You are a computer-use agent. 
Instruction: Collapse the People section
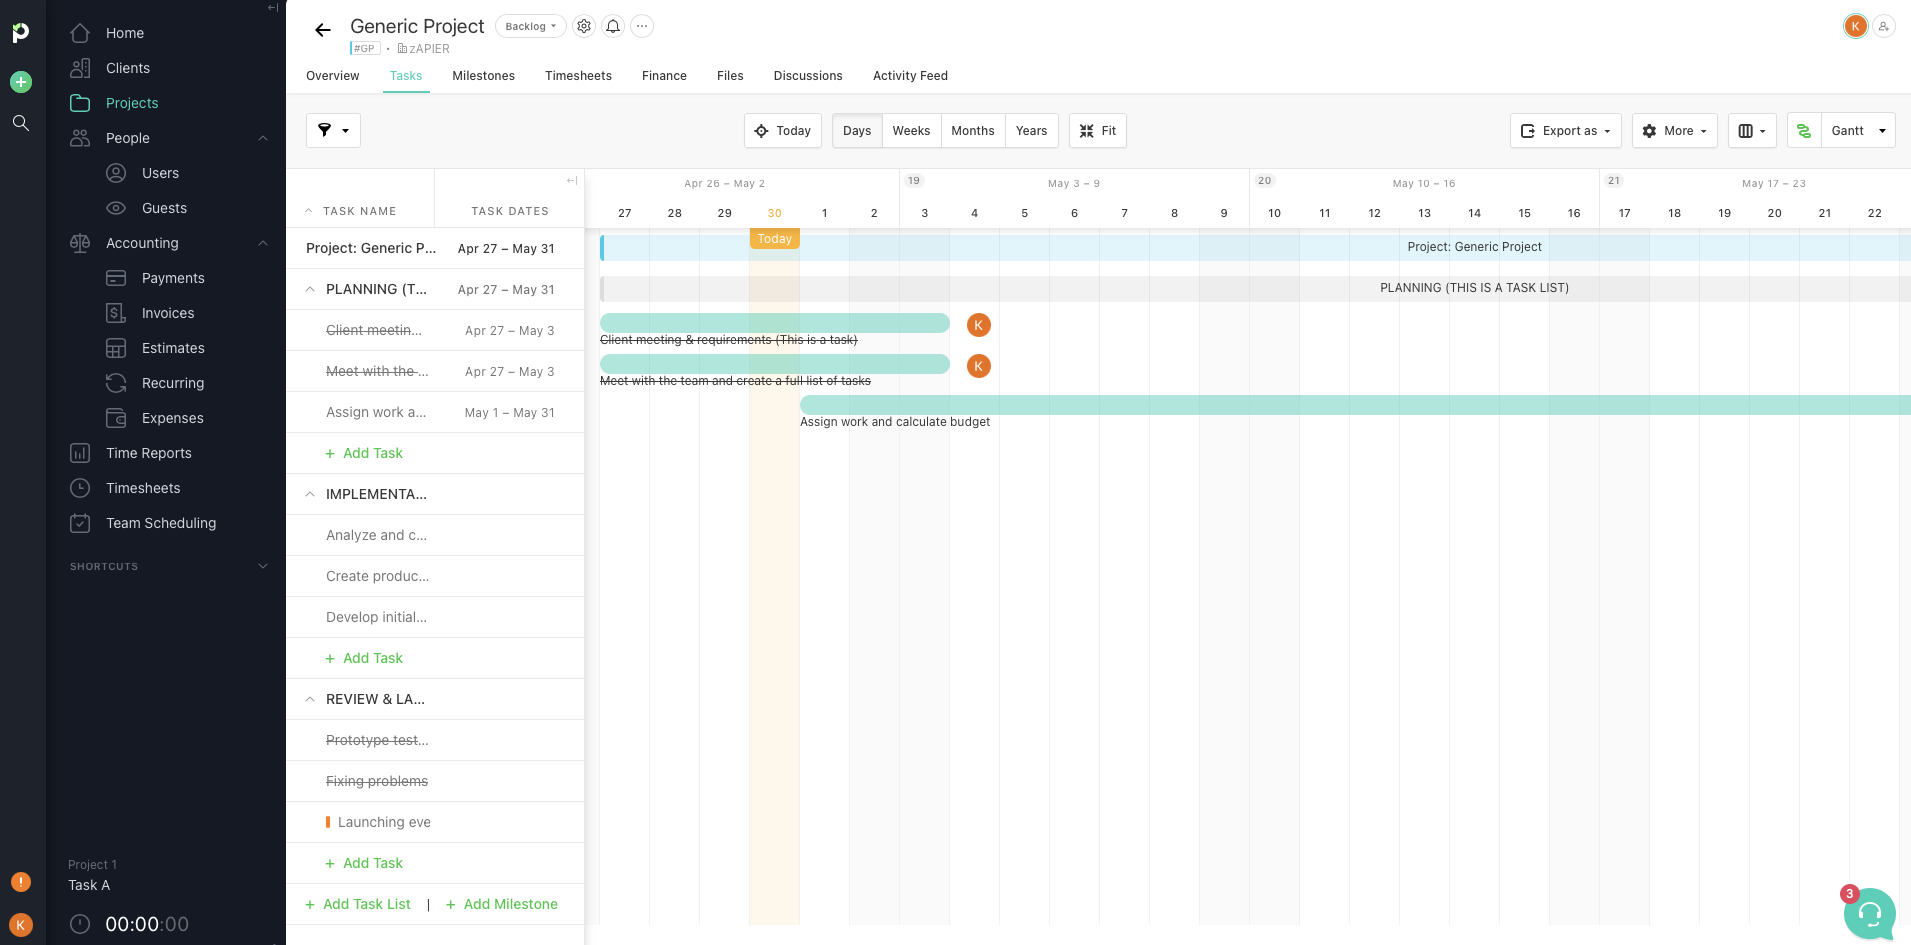[263, 138]
